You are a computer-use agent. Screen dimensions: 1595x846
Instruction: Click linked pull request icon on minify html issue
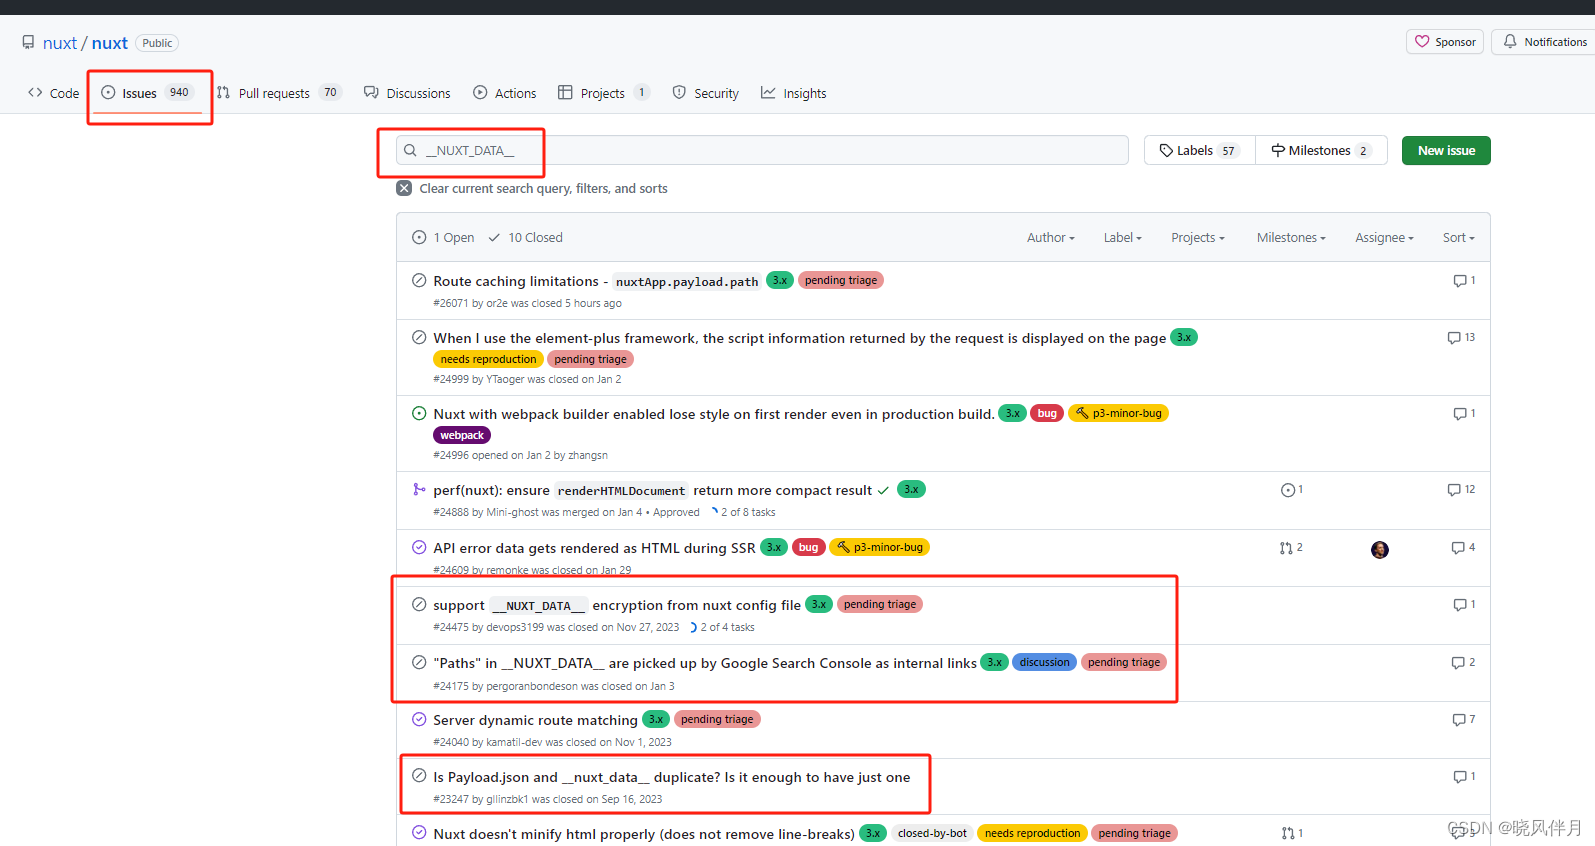[x=1292, y=834]
